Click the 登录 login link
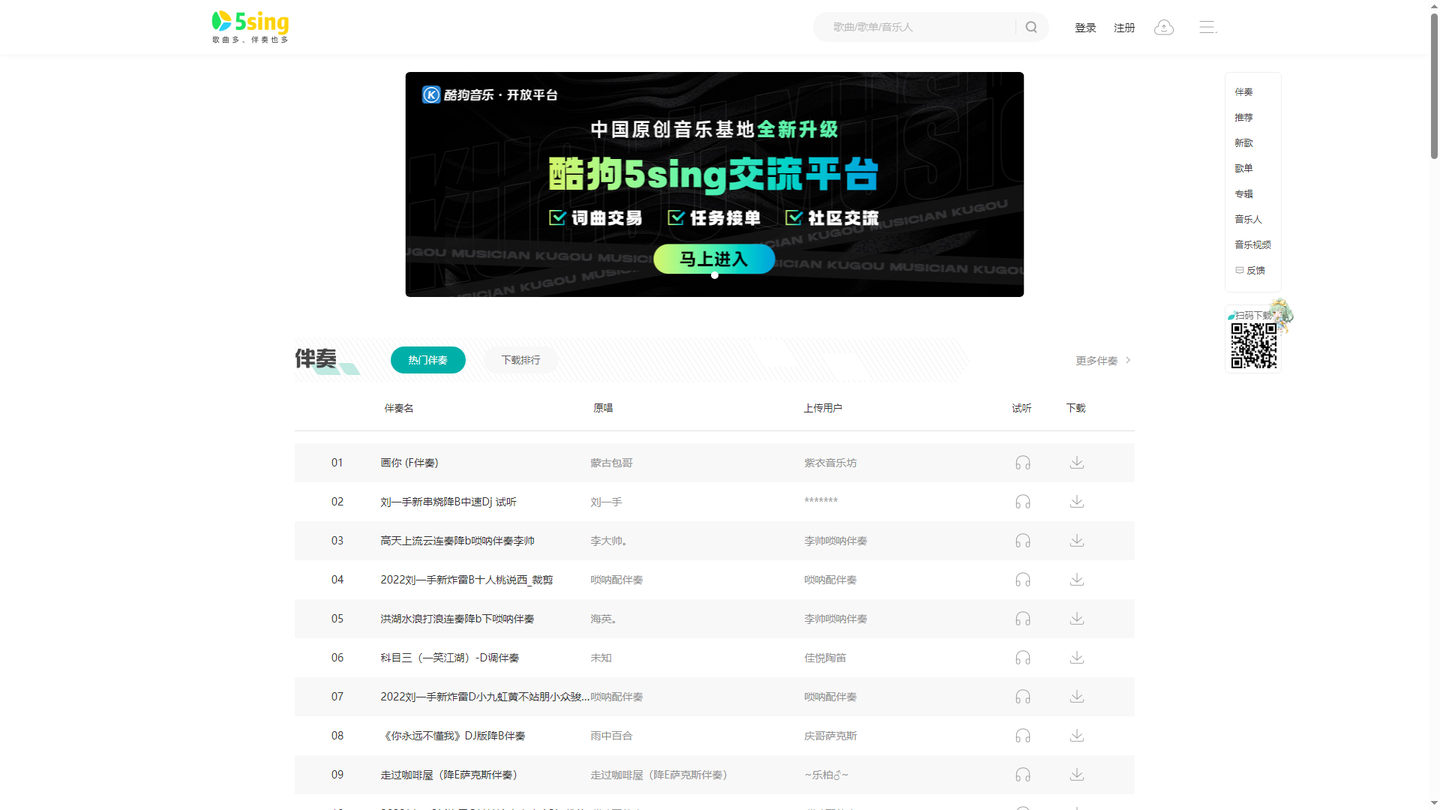1440x810 pixels. (1085, 28)
